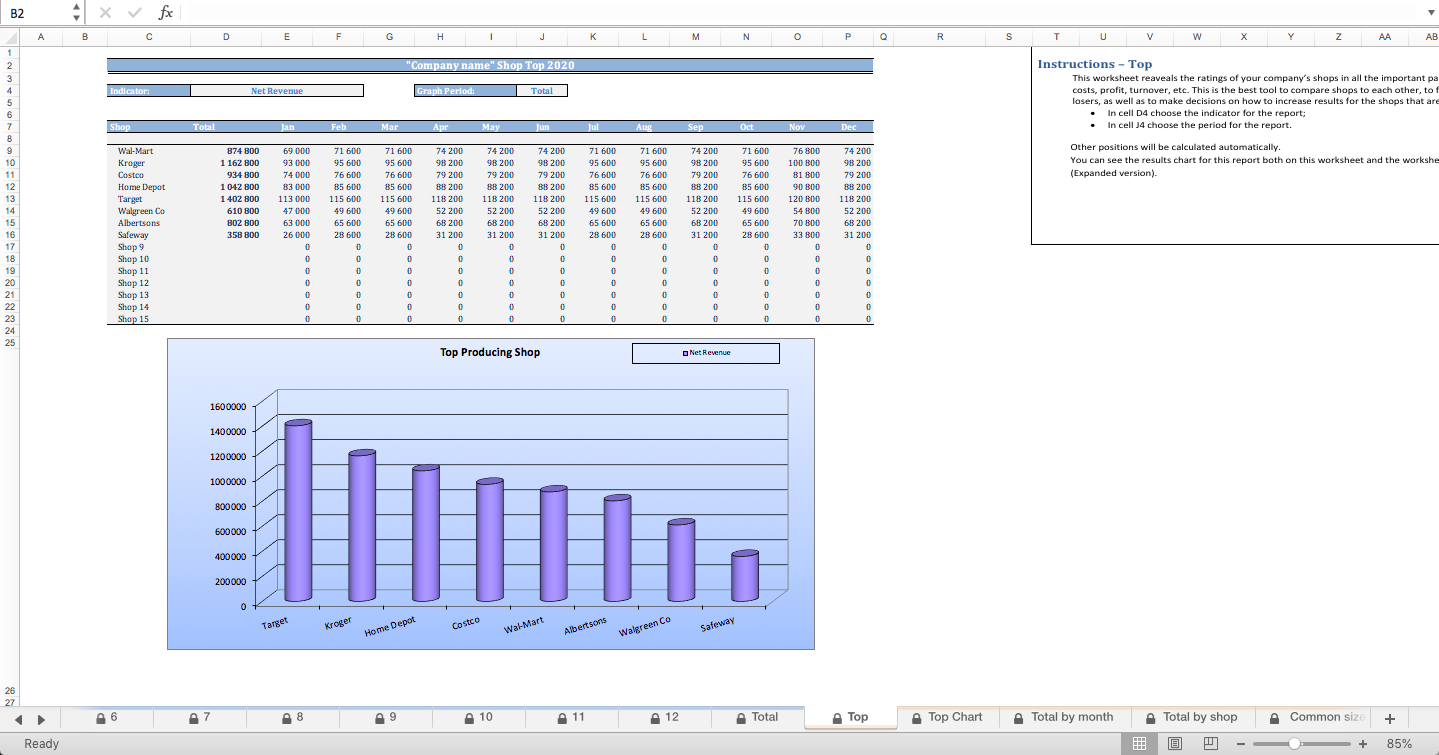Add a new sheet with plus button
The width and height of the screenshot is (1439, 755).
point(1389,717)
